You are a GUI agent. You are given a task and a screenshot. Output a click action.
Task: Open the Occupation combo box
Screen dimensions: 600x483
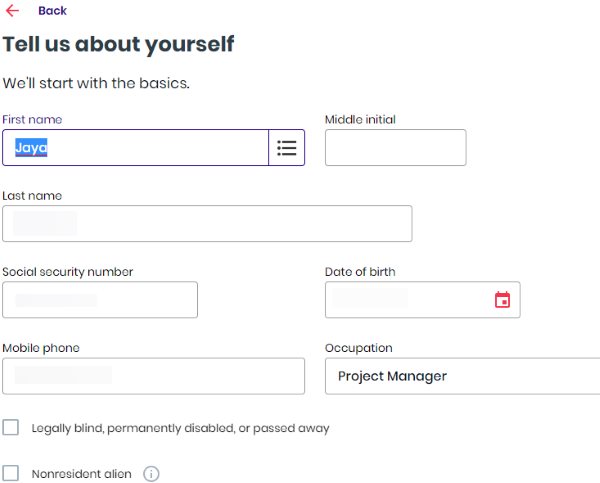pos(462,376)
